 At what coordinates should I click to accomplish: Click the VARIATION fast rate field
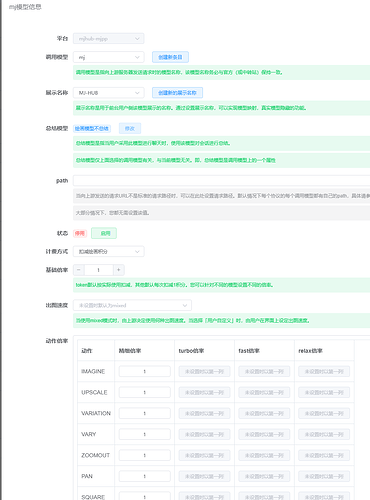(x=264, y=413)
